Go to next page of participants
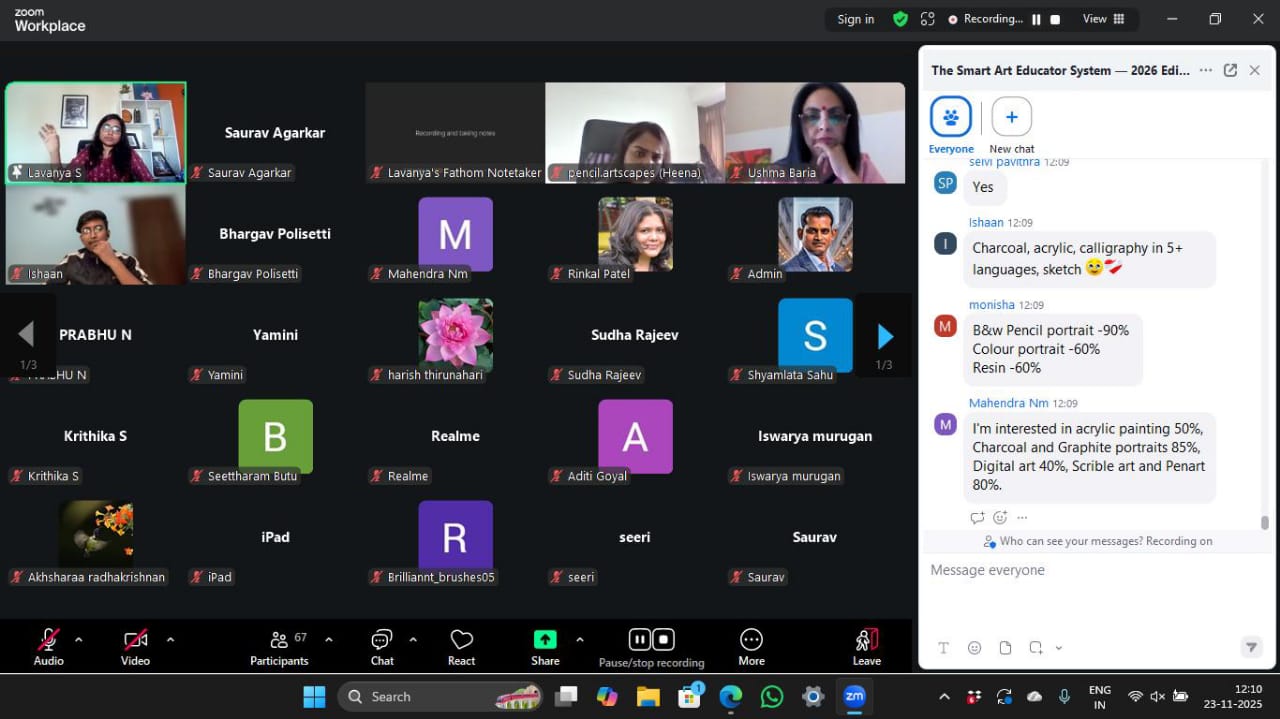The width and height of the screenshot is (1280, 719). pos(885,336)
